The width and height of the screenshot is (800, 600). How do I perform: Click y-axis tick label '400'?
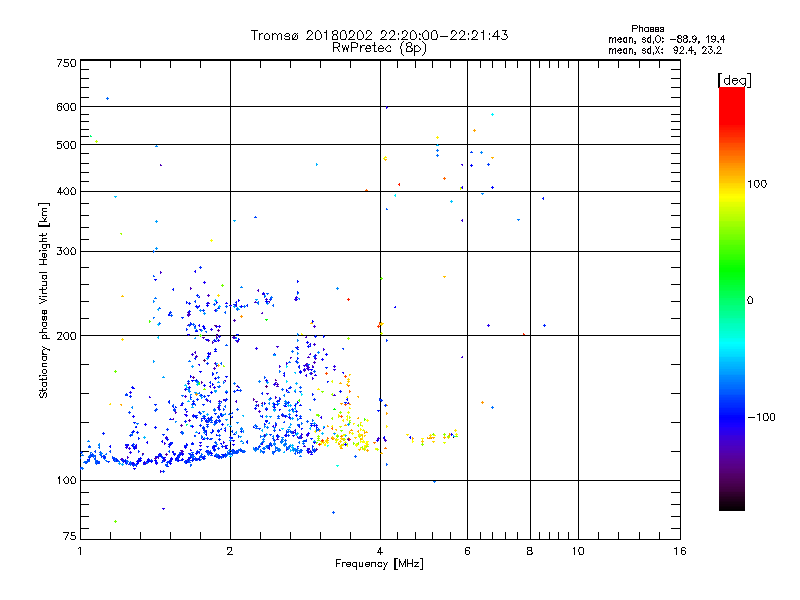pyautogui.click(x=67, y=191)
